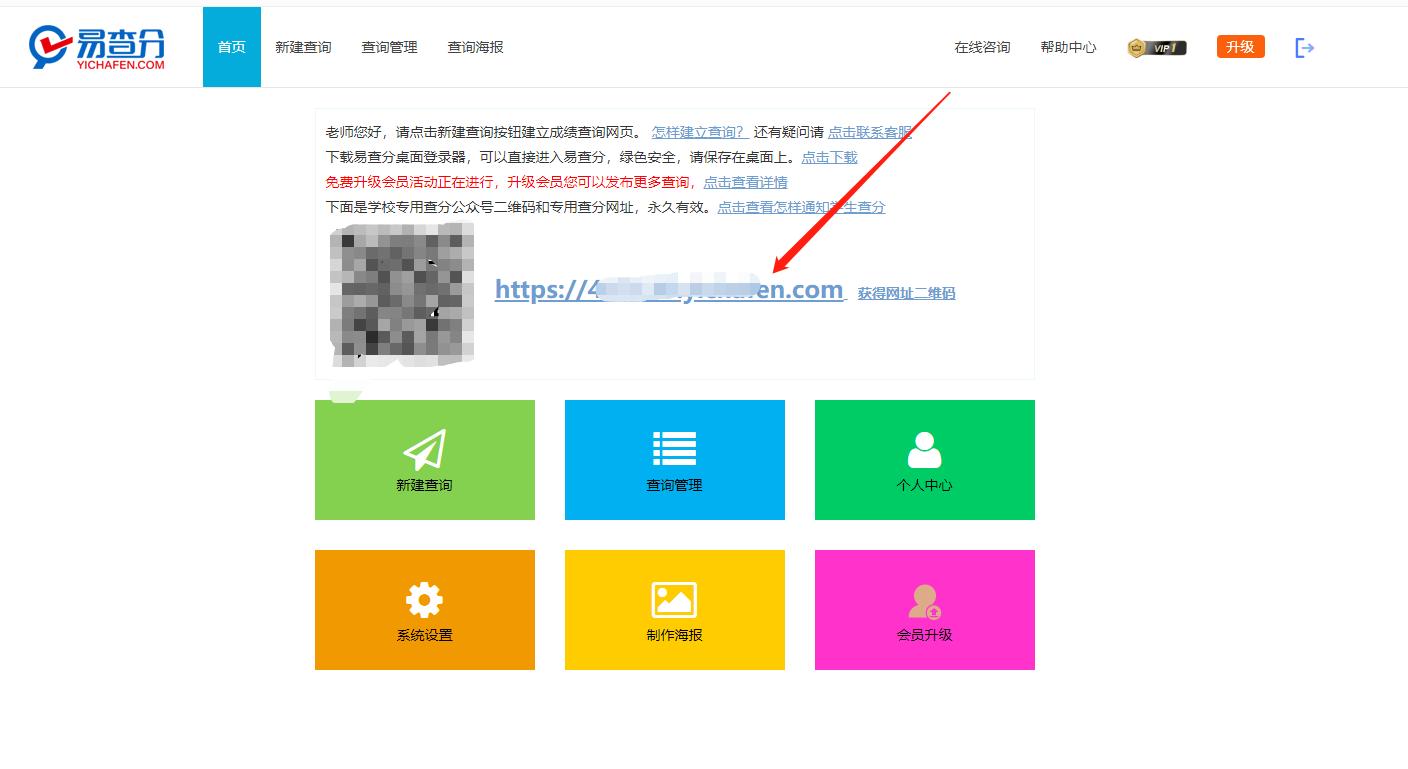The image size is (1408, 769).
Task: Open 会员升级 via the member icon tile
Action: pyautogui.click(x=923, y=610)
